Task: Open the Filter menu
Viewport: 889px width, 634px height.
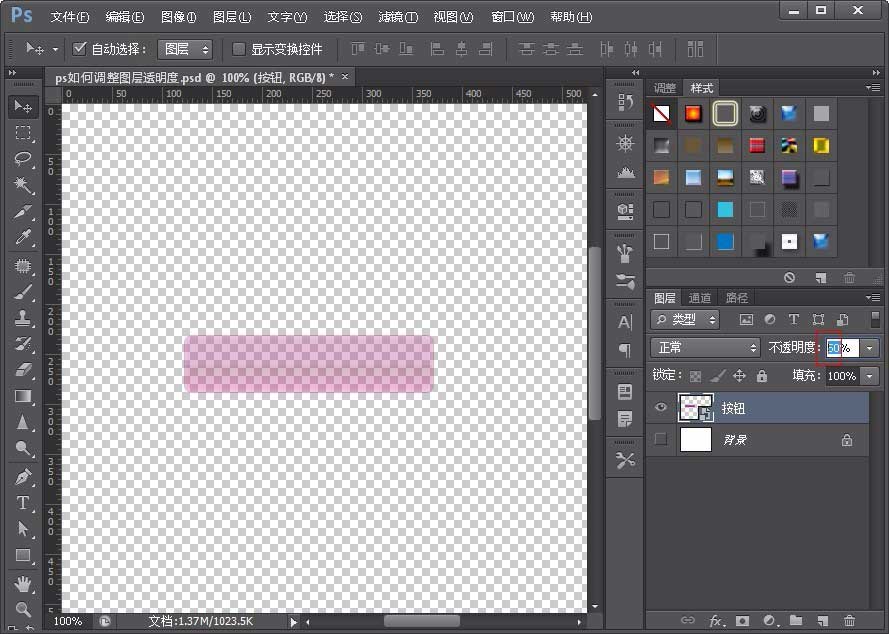Action: pyautogui.click(x=397, y=16)
